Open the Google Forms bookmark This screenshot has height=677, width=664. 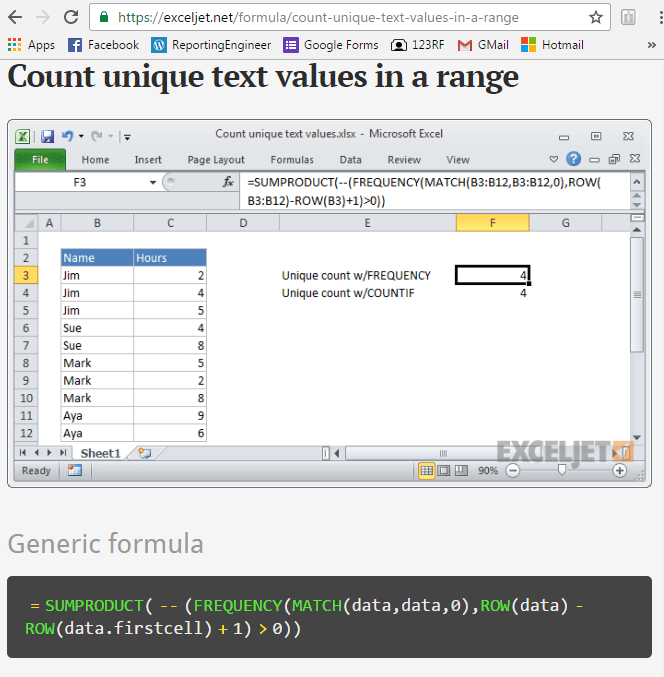(331, 45)
